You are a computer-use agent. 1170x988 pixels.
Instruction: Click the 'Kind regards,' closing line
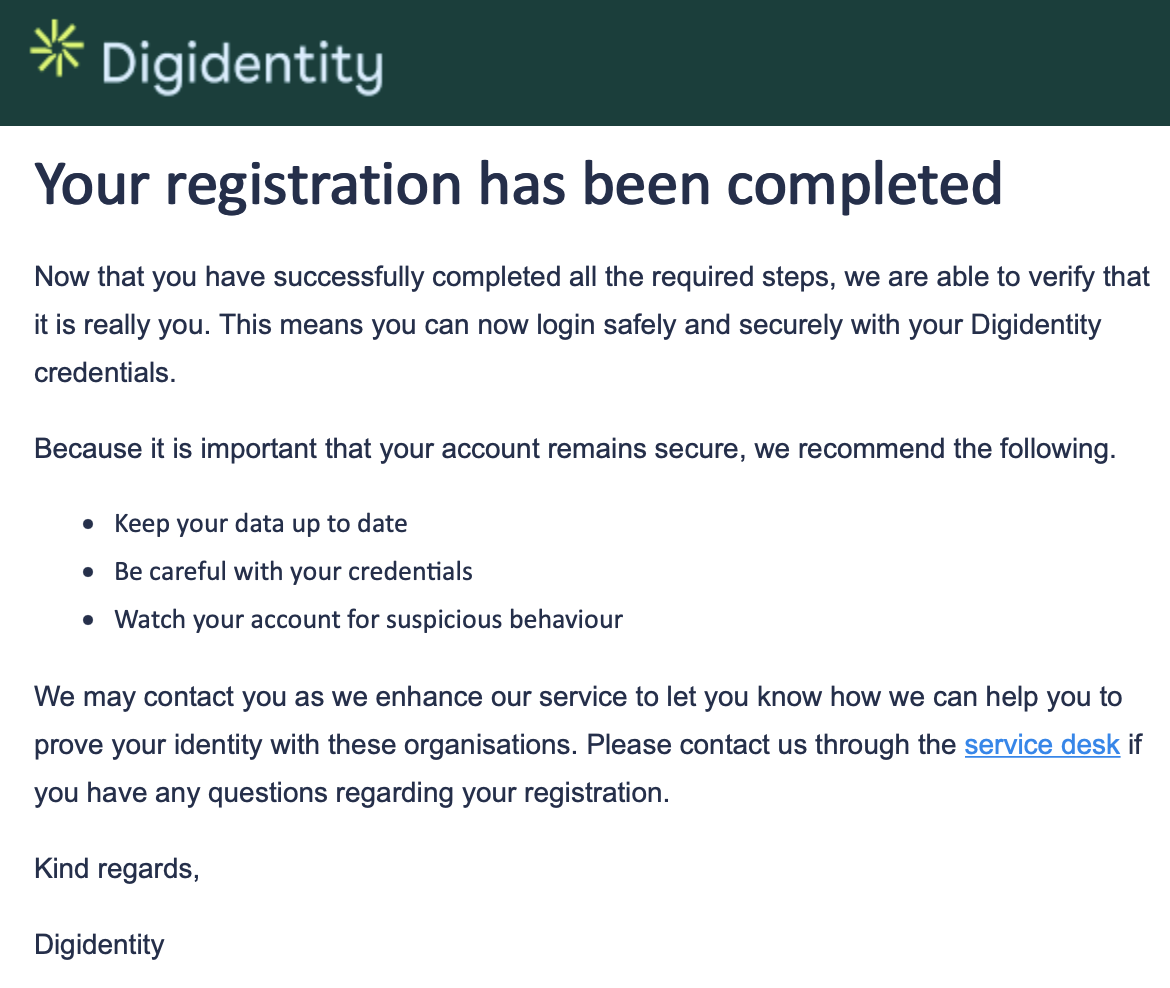(x=117, y=869)
